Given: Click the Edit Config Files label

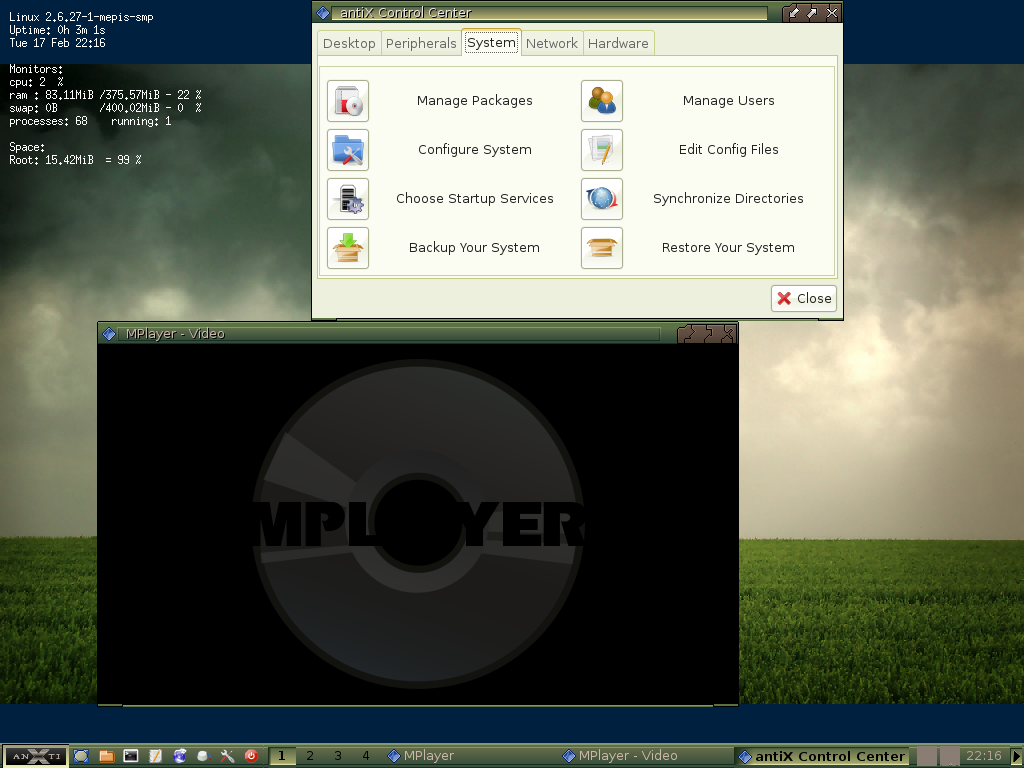Looking at the screenshot, I should point(729,150).
